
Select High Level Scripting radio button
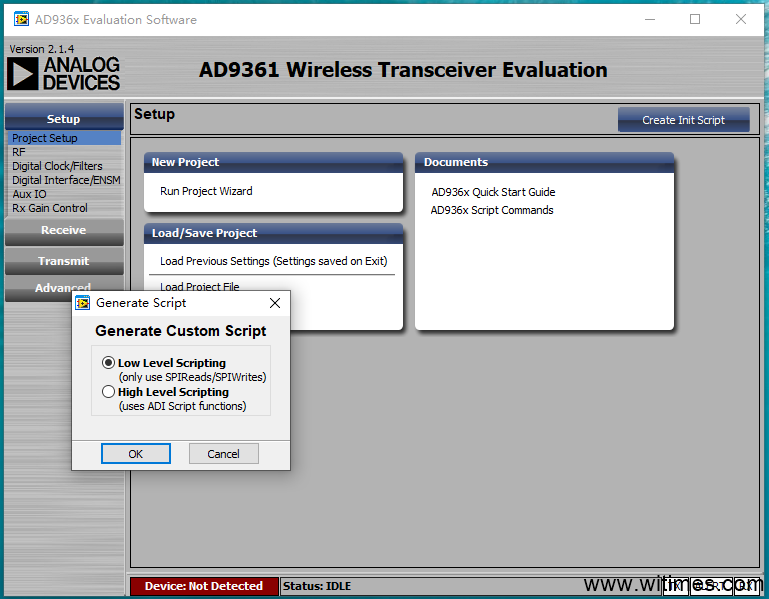pos(108,391)
